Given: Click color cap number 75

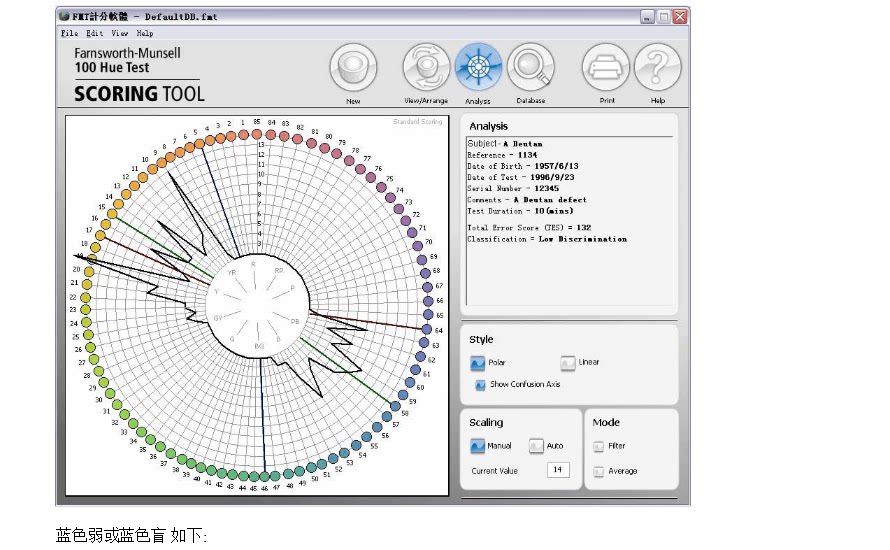Looking at the screenshot, I should 381,188.
